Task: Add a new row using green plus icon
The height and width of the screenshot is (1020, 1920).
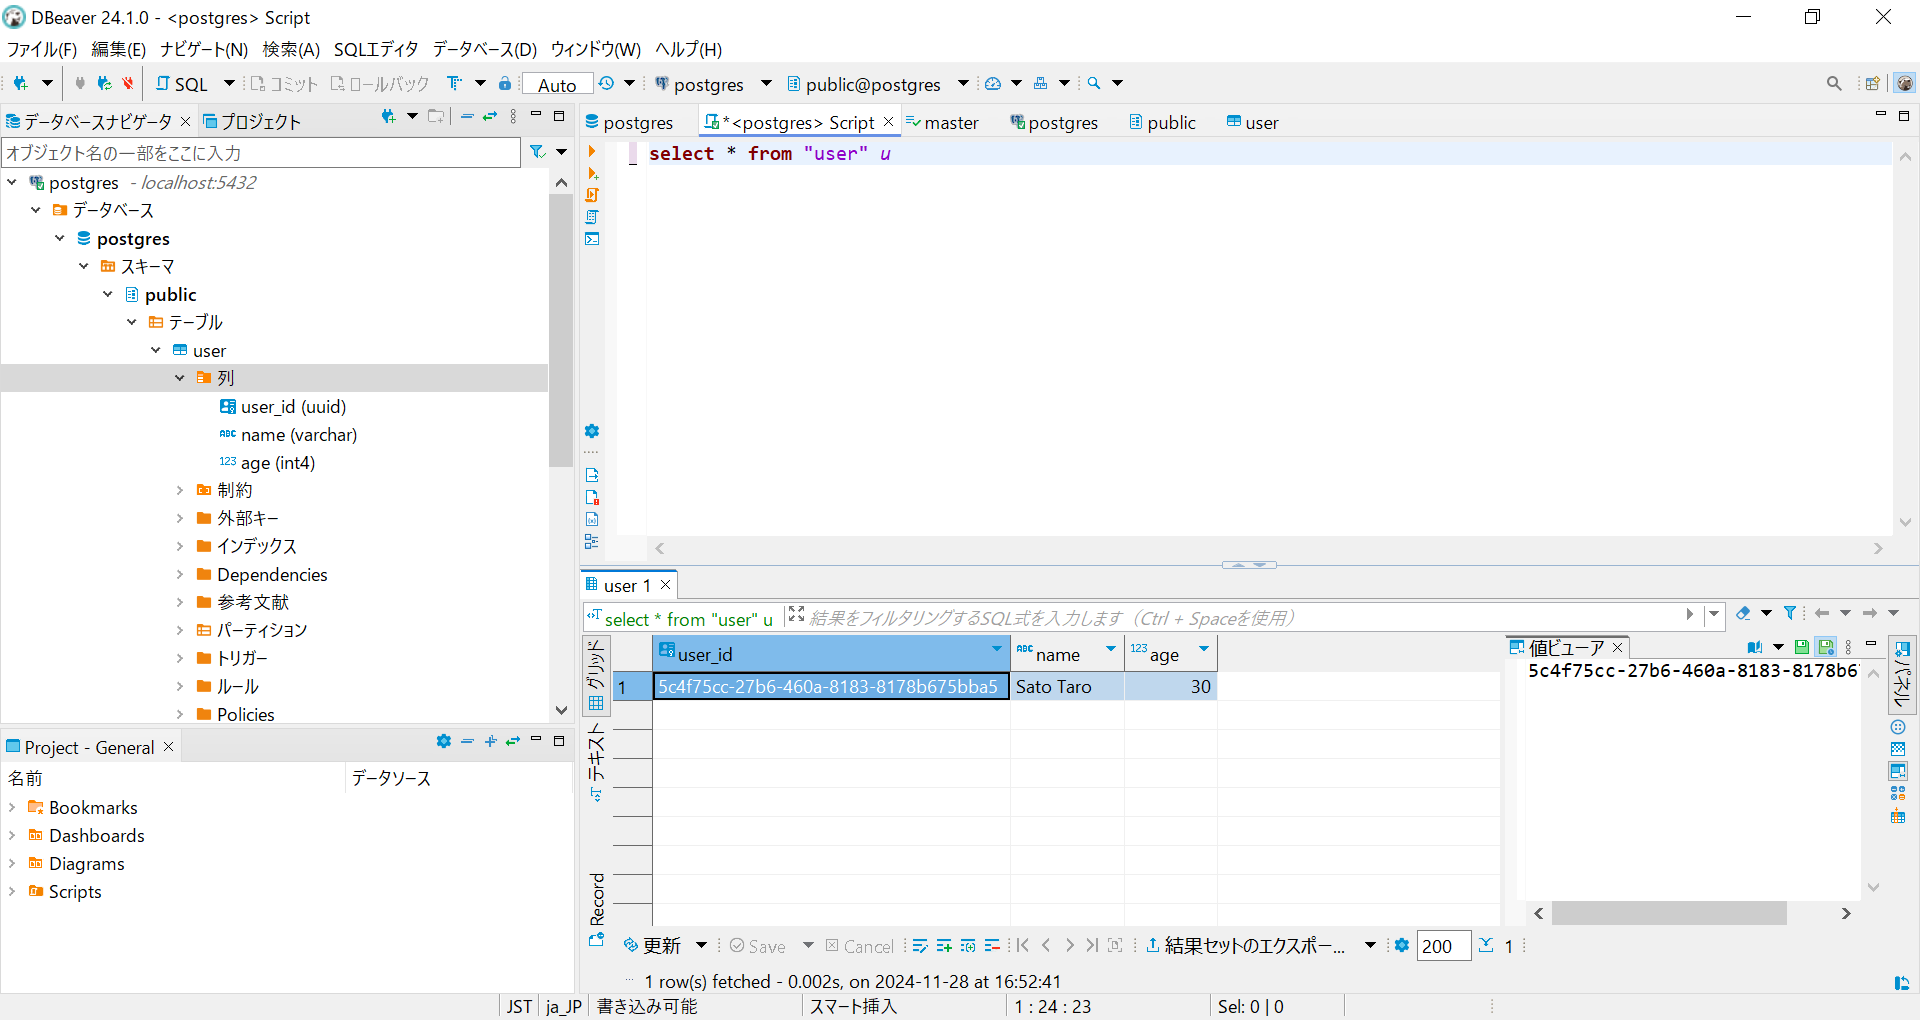Action: tap(944, 945)
